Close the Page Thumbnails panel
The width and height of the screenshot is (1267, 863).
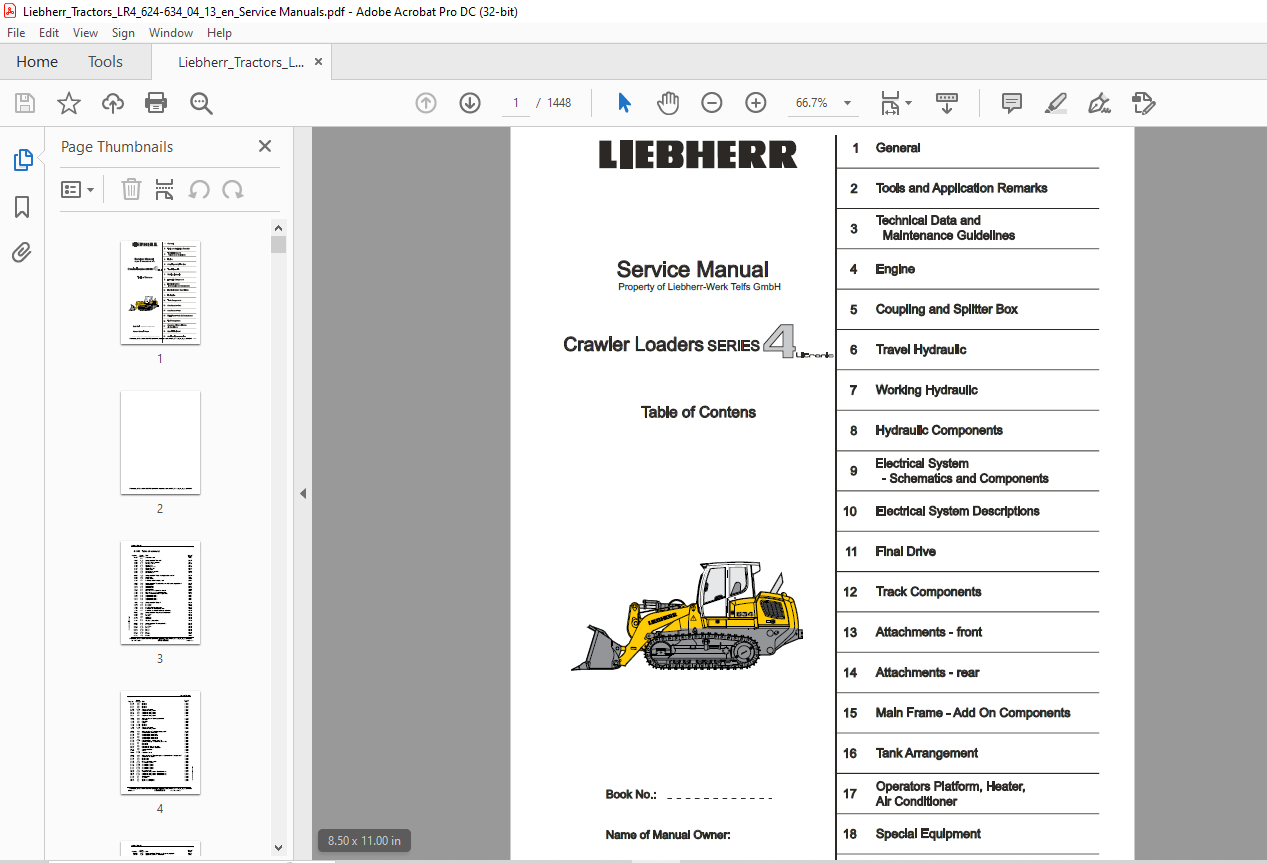265,146
